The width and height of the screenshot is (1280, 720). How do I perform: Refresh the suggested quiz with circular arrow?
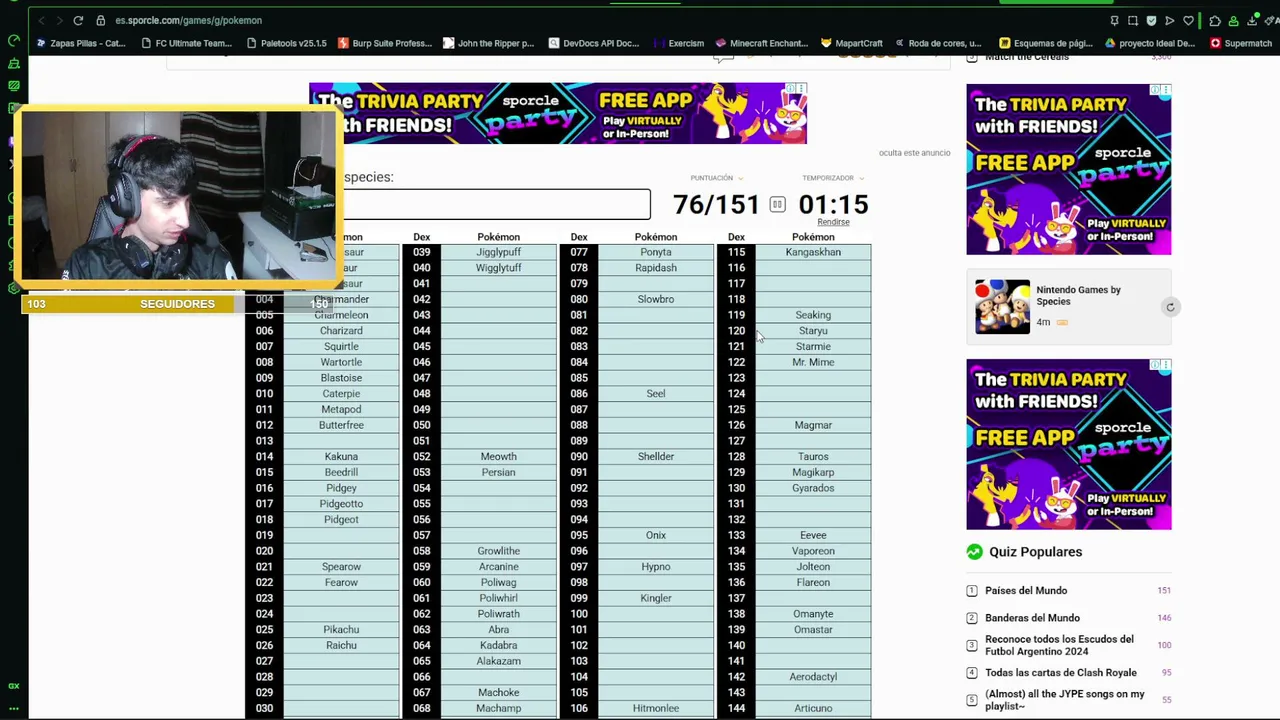(1170, 307)
